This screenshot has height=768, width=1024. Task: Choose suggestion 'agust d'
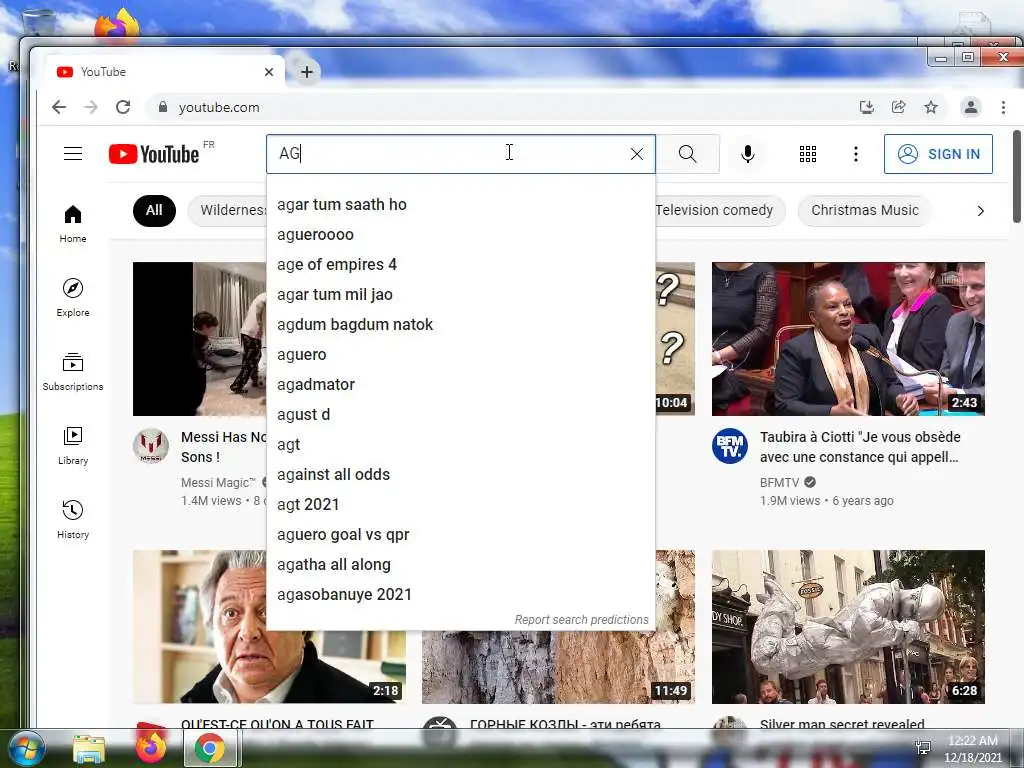point(460,415)
